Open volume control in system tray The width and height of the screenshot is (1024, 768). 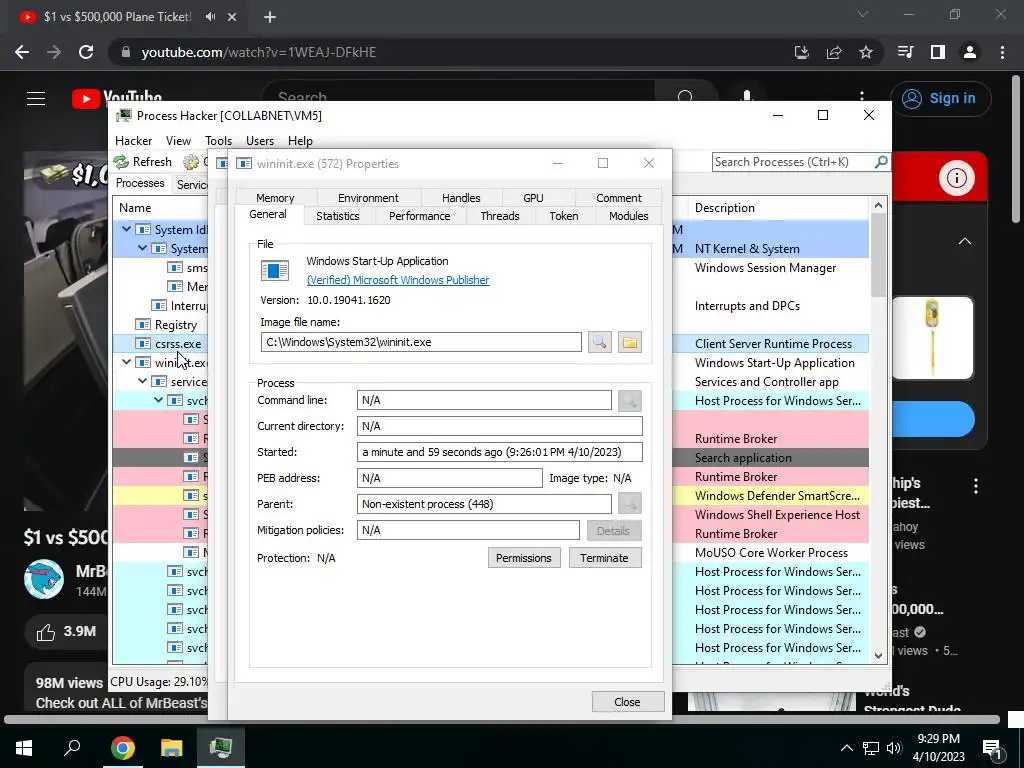tap(894, 748)
